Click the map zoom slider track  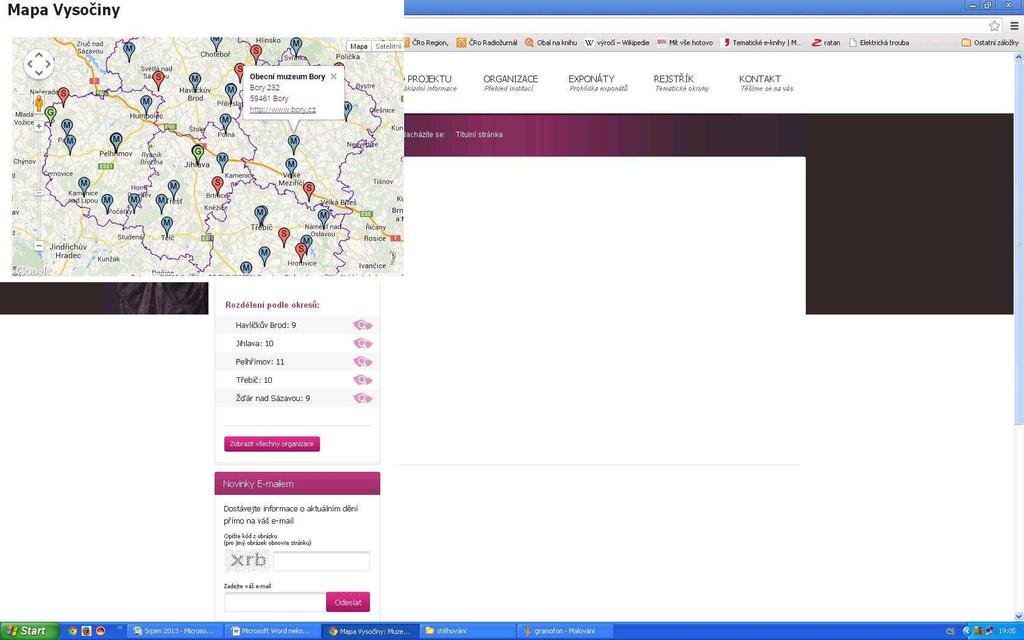(x=39, y=186)
